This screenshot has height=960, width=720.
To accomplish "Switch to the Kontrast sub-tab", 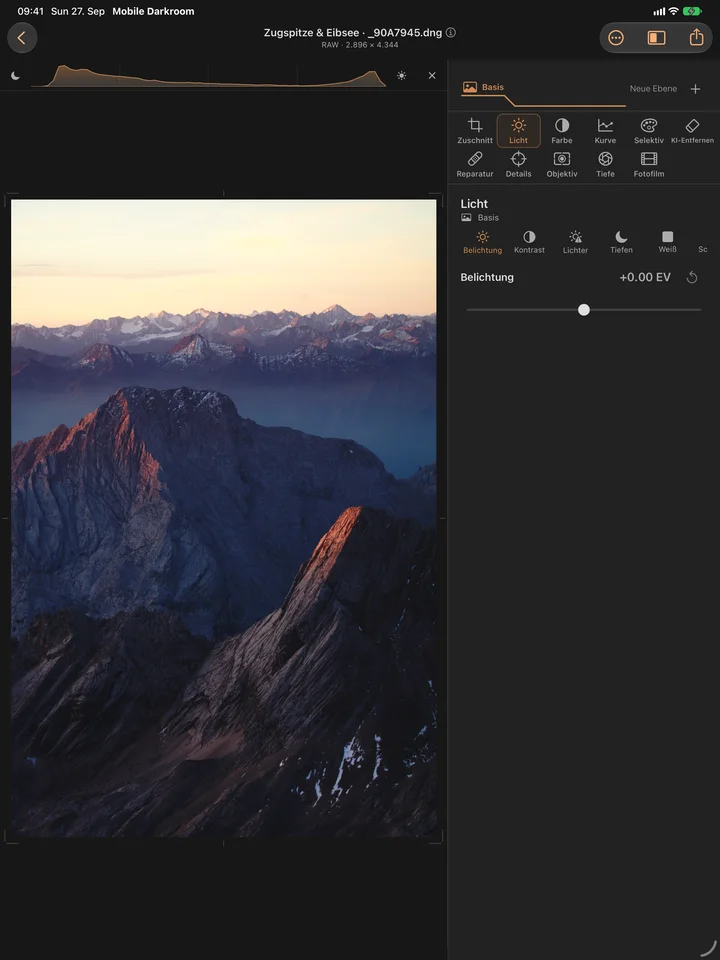I will (530, 242).
